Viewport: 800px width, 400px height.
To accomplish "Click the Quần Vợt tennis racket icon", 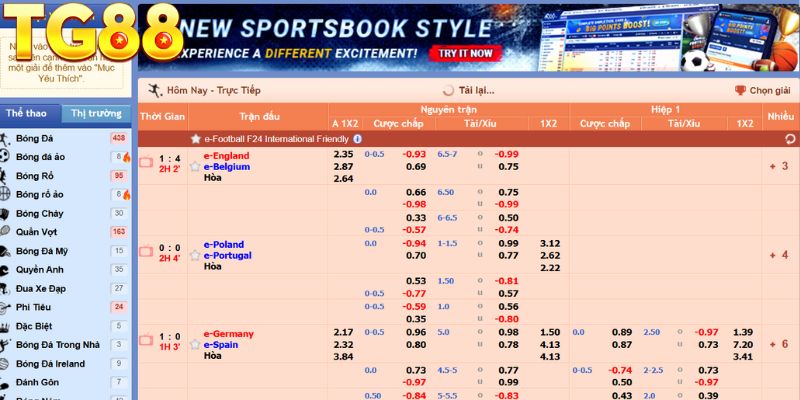I will [5, 232].
